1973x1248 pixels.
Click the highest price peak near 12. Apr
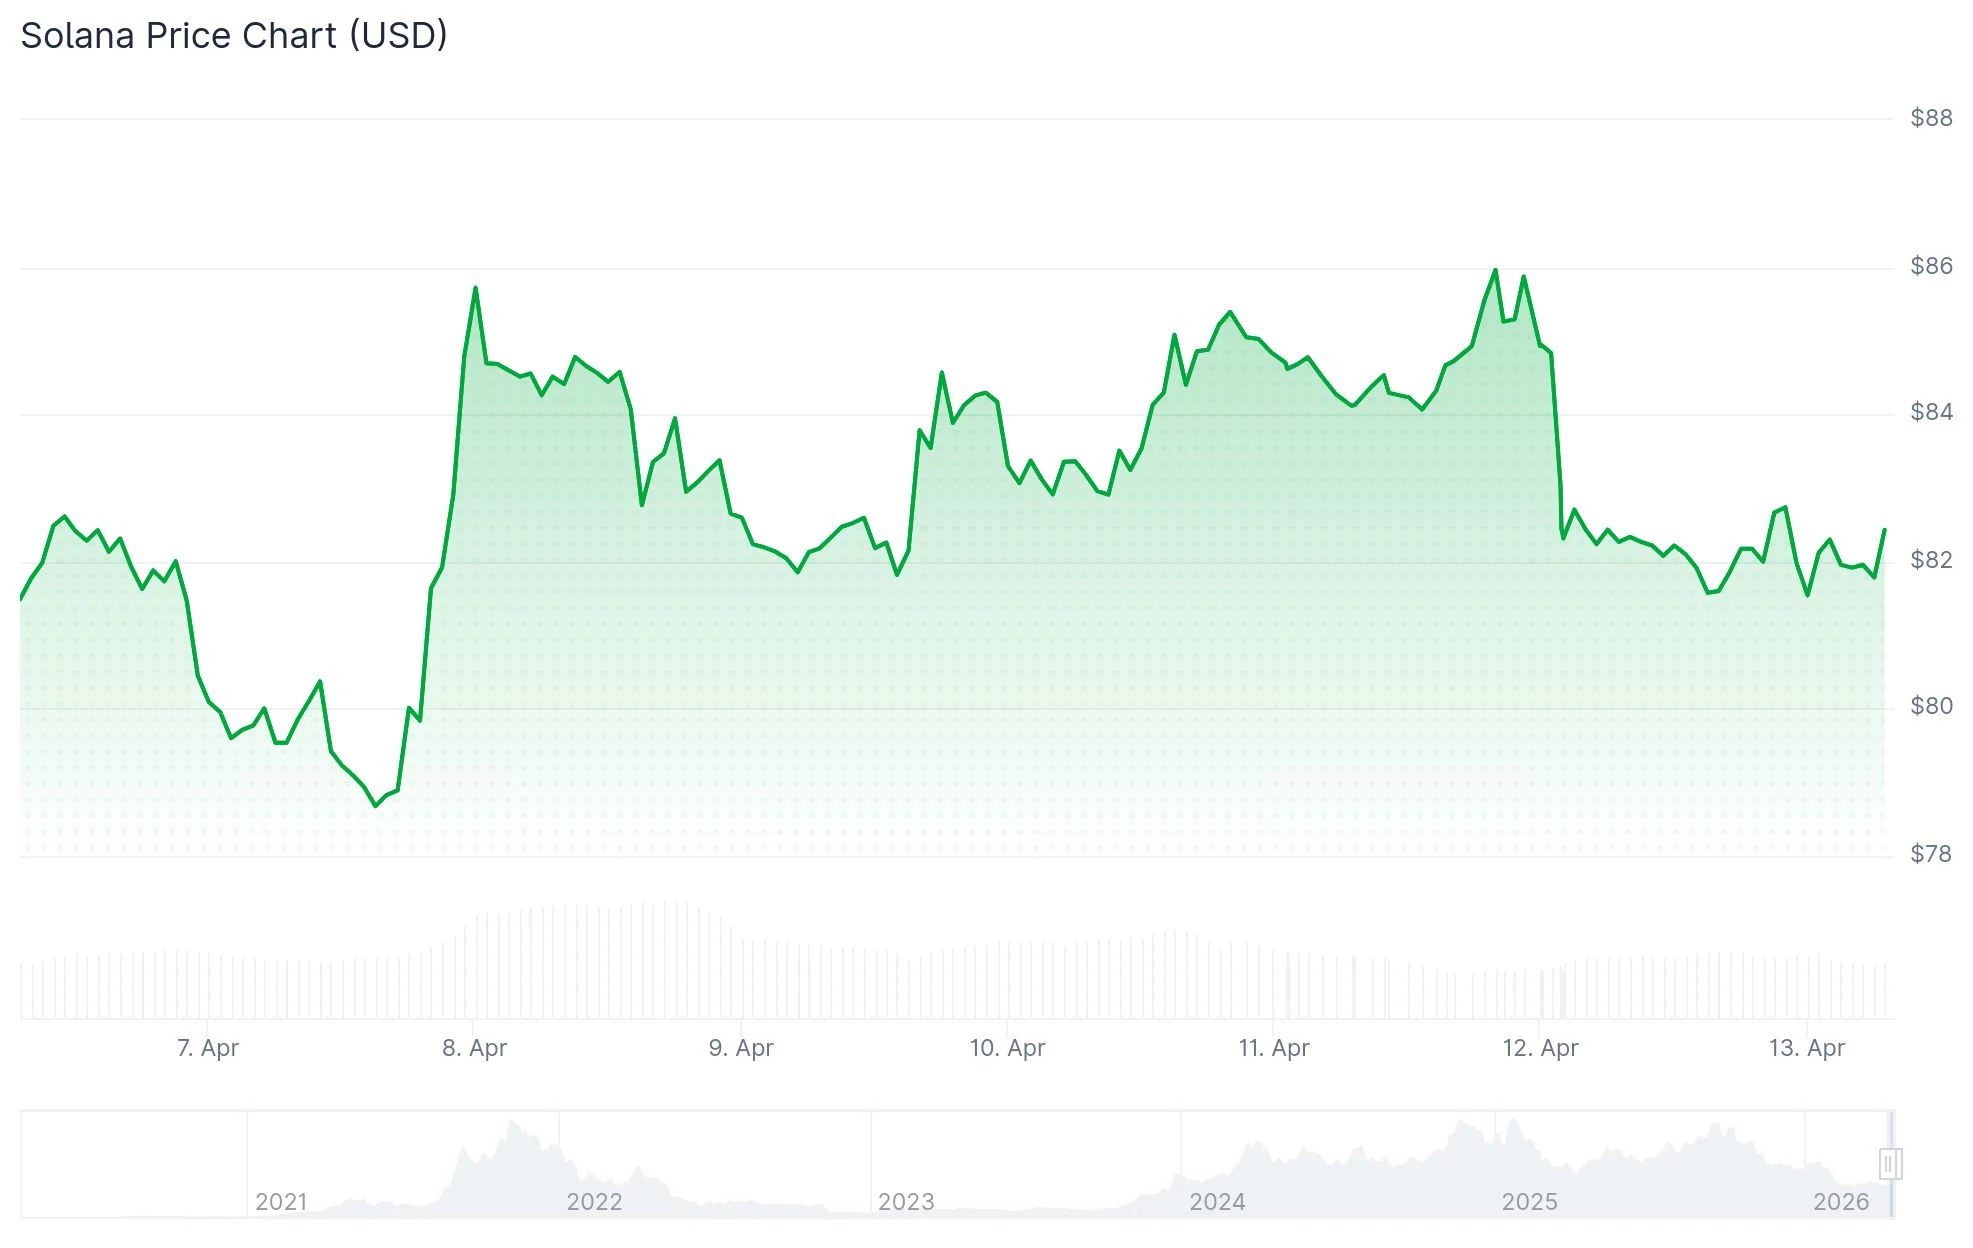click(x=1495, y=271)
